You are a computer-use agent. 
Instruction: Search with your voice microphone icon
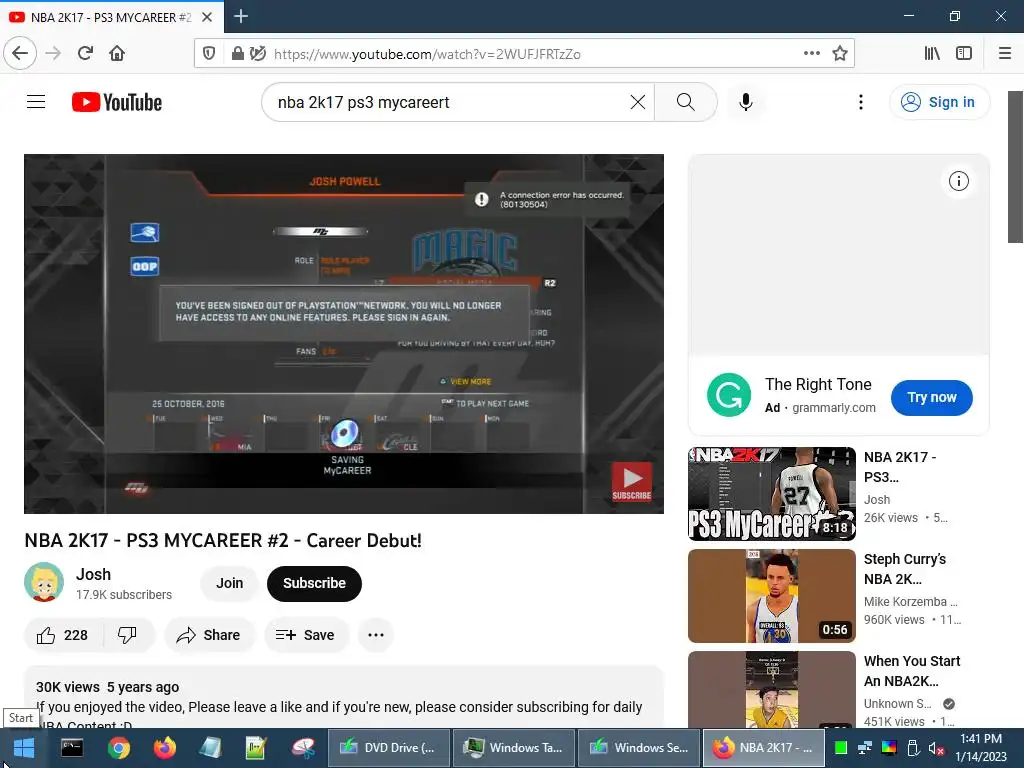746,103
